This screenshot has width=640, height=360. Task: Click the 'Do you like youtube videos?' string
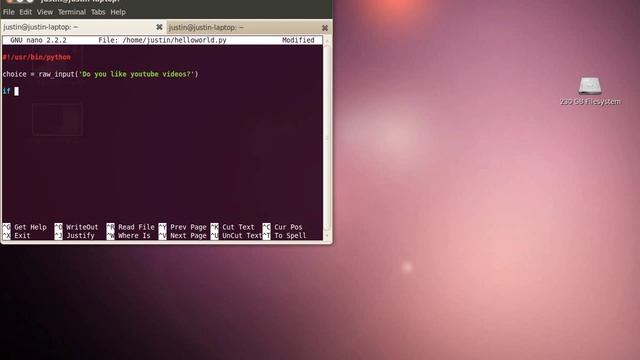(x=136, y=74)
